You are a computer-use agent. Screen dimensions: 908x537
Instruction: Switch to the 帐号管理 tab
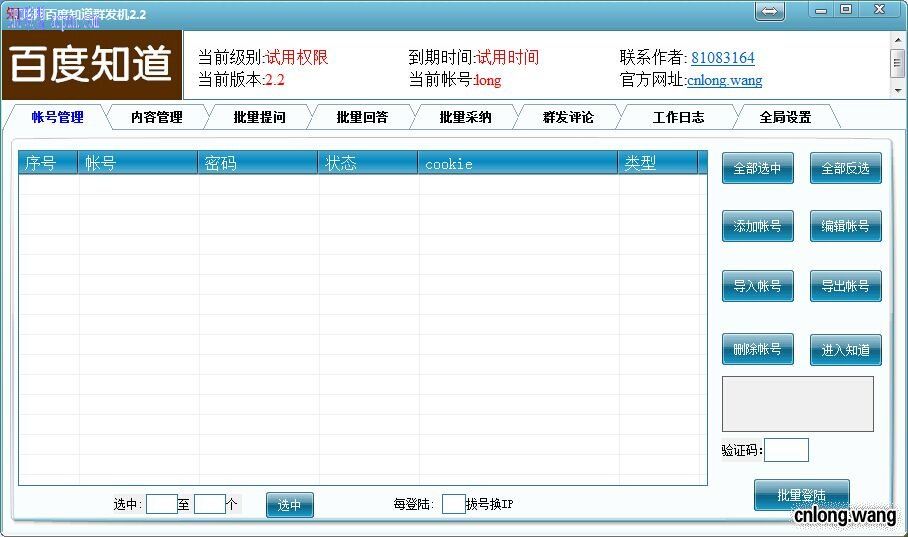[57, 118]
